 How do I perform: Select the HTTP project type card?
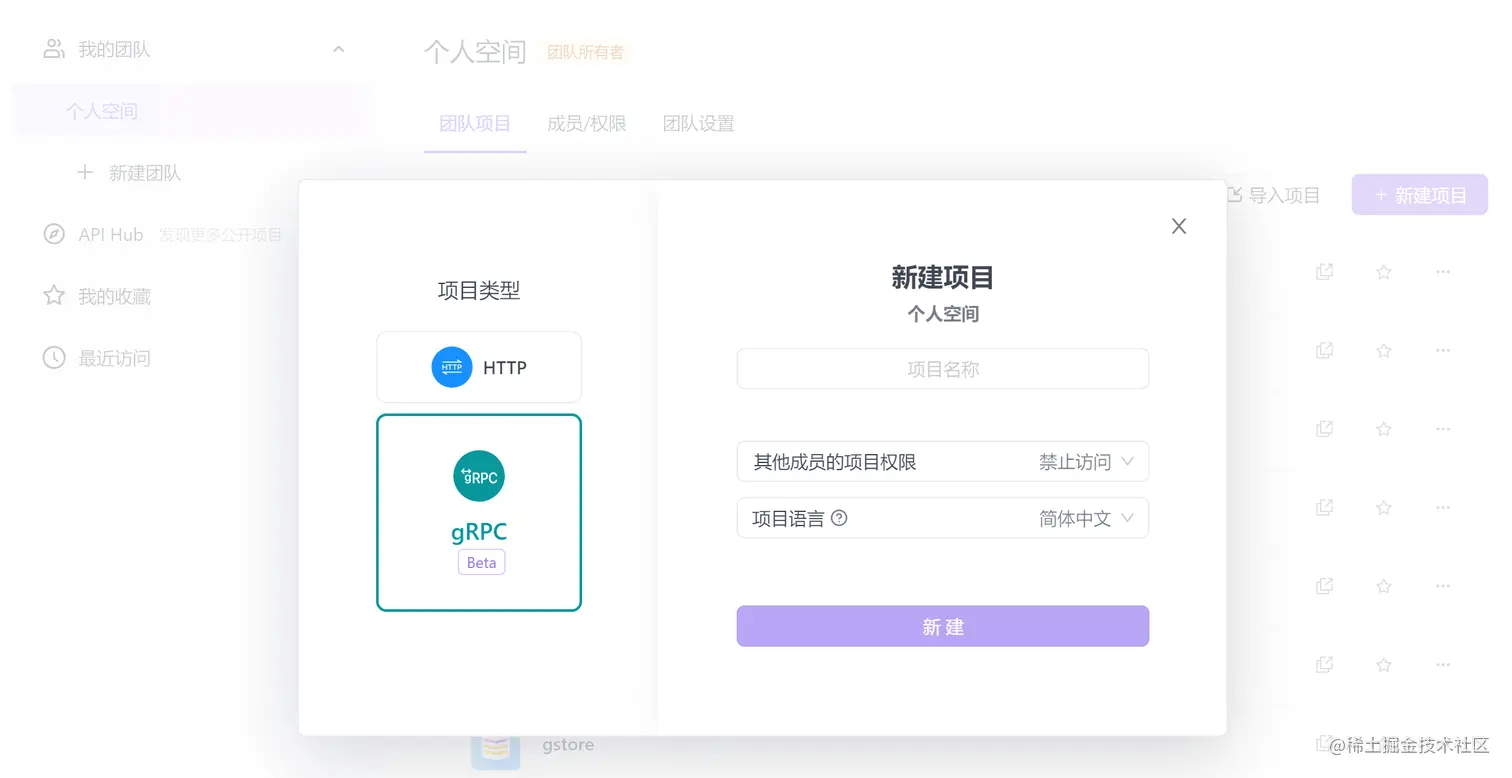479,367
